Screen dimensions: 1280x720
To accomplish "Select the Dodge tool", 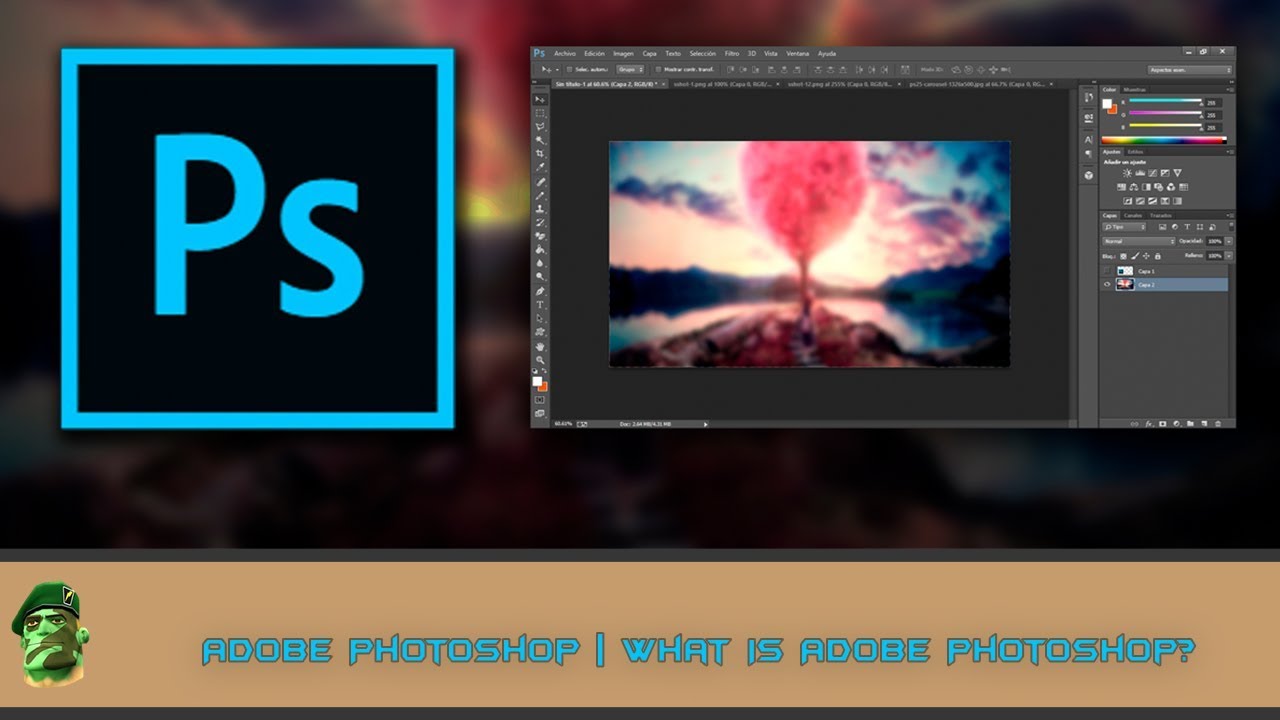I will [x=540, y=276].
